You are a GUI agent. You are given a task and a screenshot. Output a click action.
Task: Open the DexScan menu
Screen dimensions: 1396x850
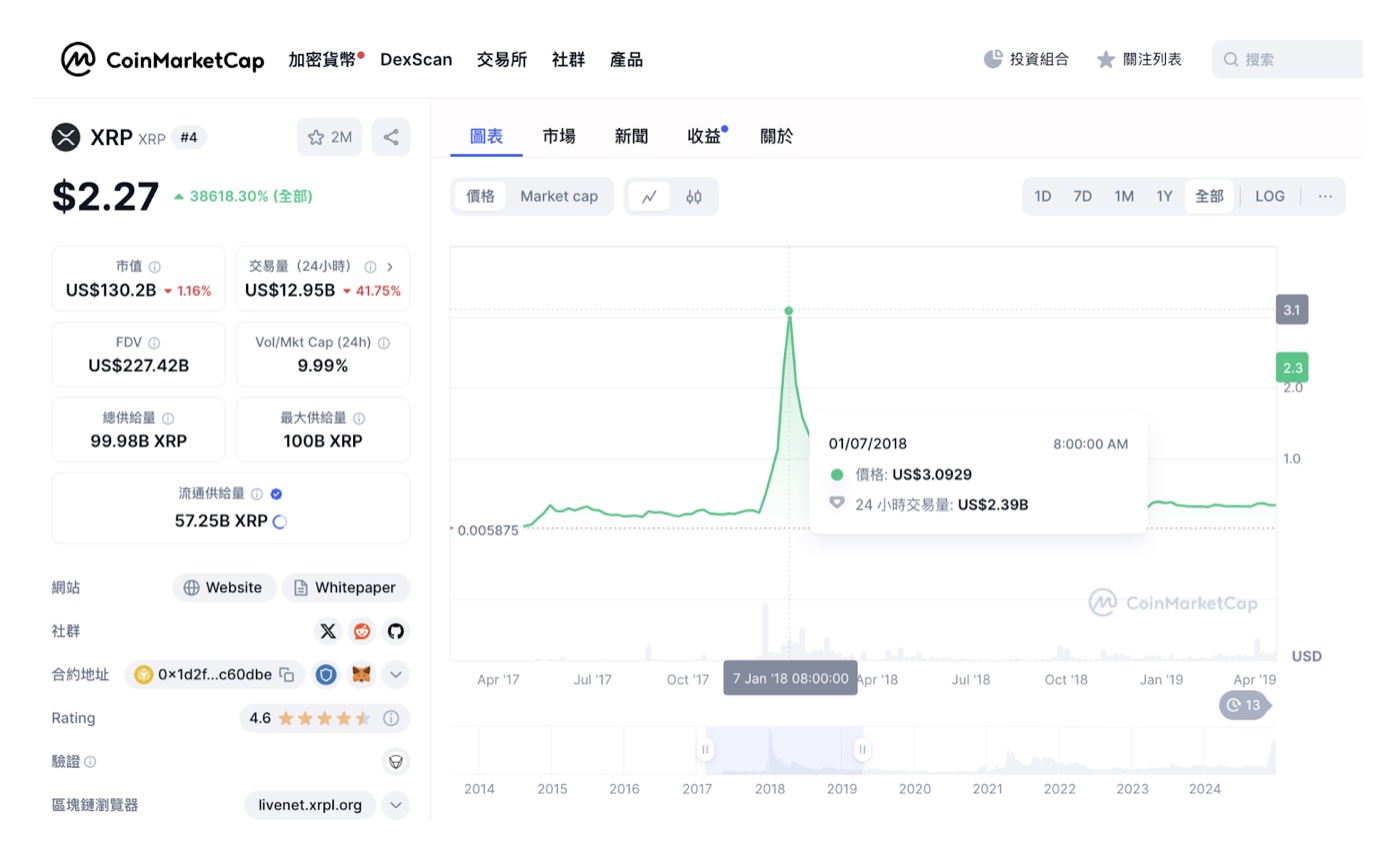(416, 59)
